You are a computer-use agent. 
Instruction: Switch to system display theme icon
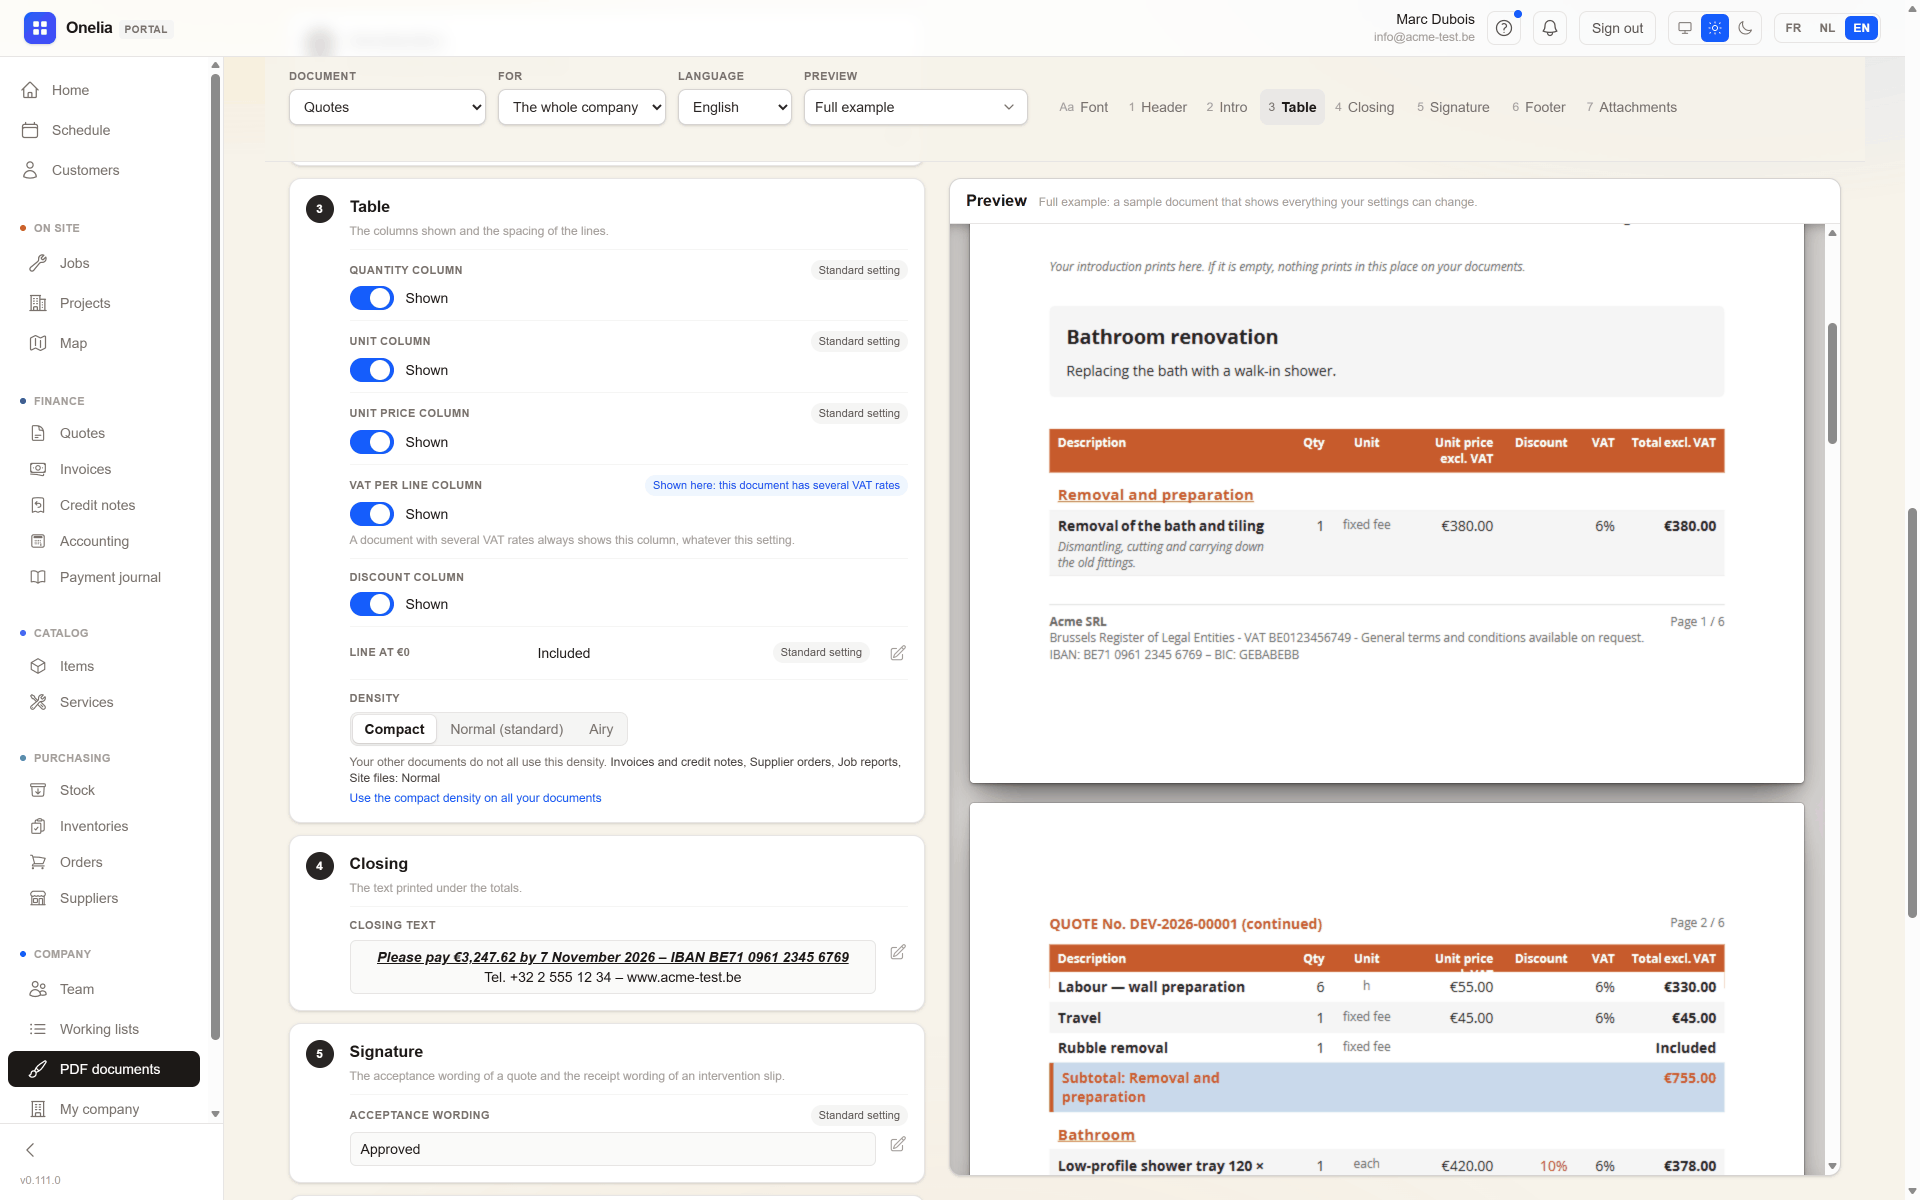coord(1685,28)
